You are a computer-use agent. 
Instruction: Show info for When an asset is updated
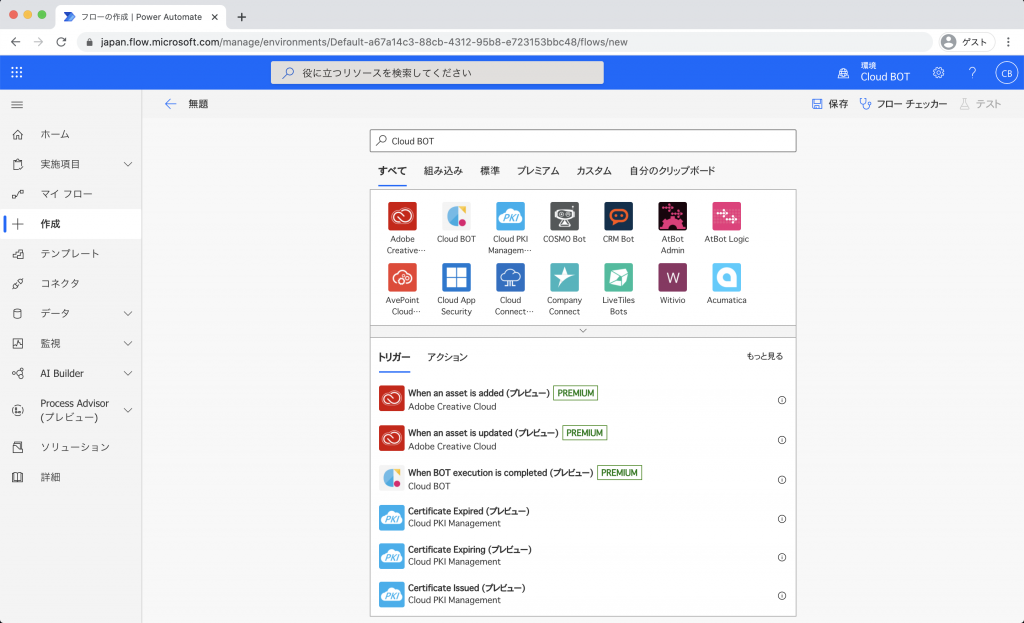[x=782, y=440]
